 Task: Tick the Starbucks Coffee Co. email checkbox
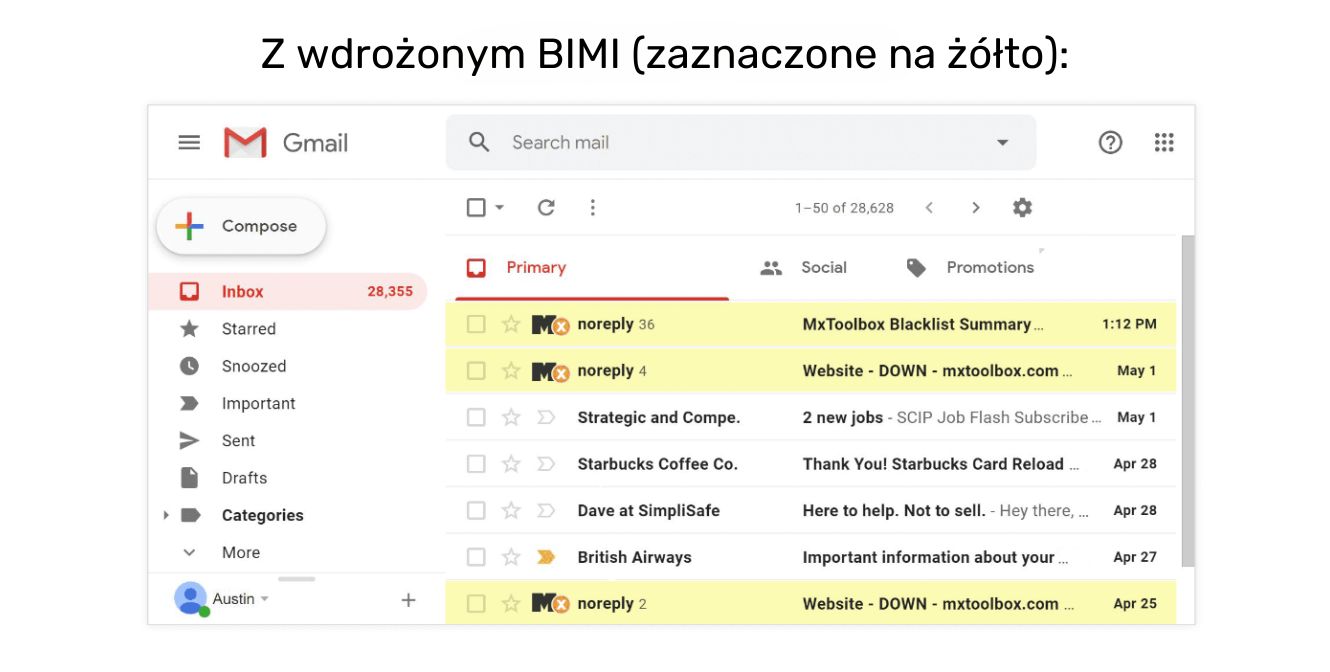tap(476, 464)
